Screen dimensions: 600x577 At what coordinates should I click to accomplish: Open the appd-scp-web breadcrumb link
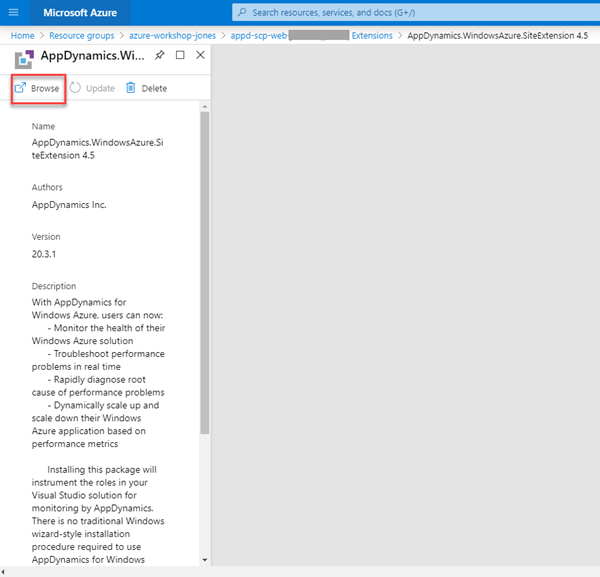pos(260,36)
